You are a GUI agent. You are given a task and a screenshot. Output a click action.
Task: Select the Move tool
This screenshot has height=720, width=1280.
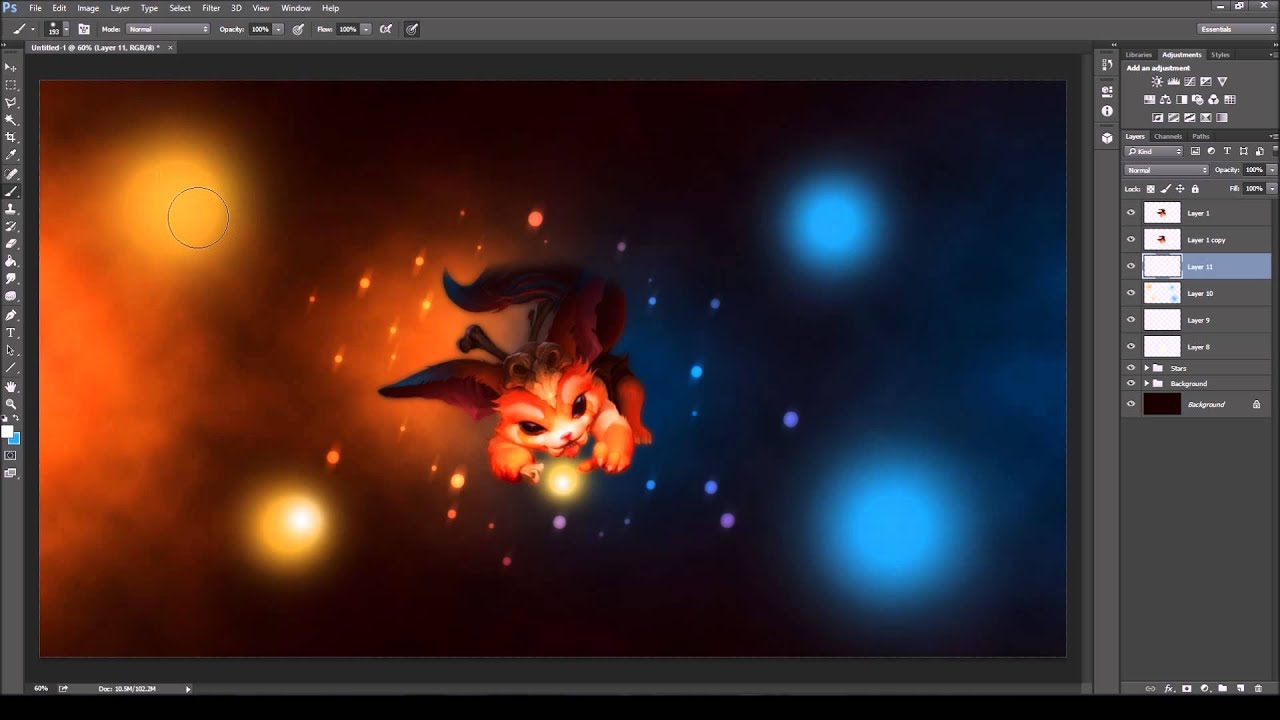[11, 67]
